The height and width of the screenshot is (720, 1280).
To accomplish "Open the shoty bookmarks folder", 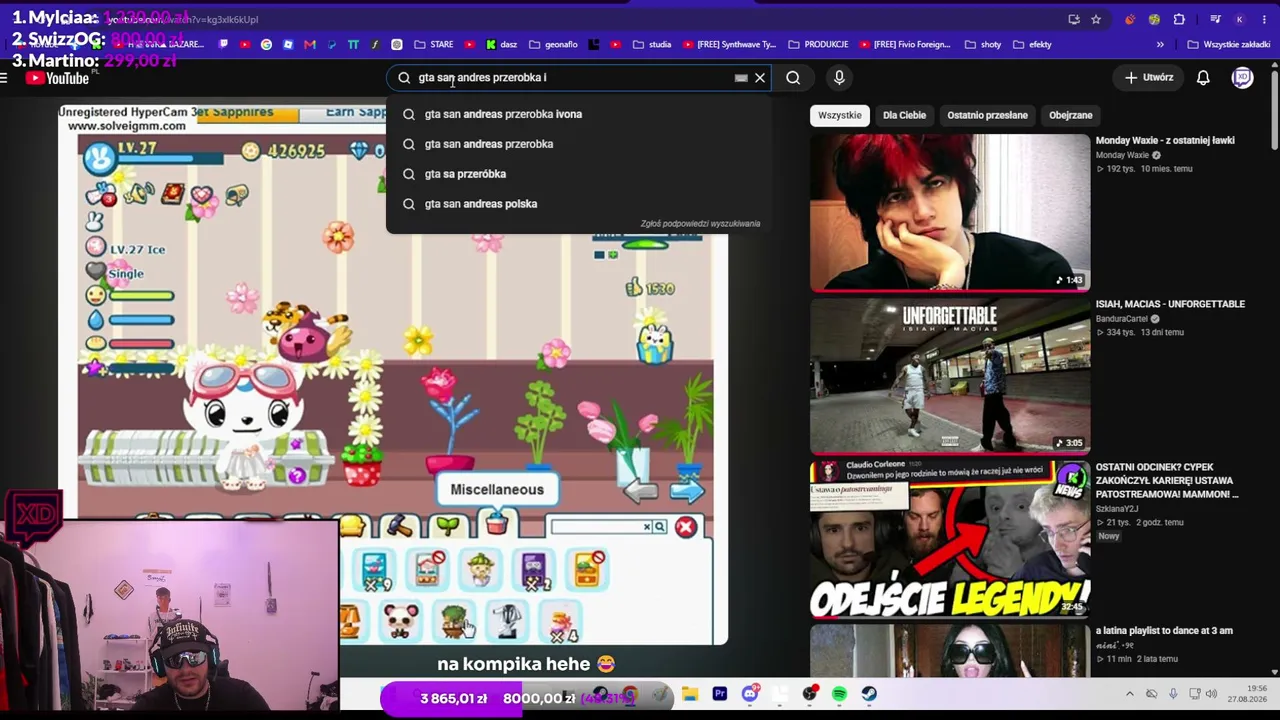I will click(x=983, y=44).
